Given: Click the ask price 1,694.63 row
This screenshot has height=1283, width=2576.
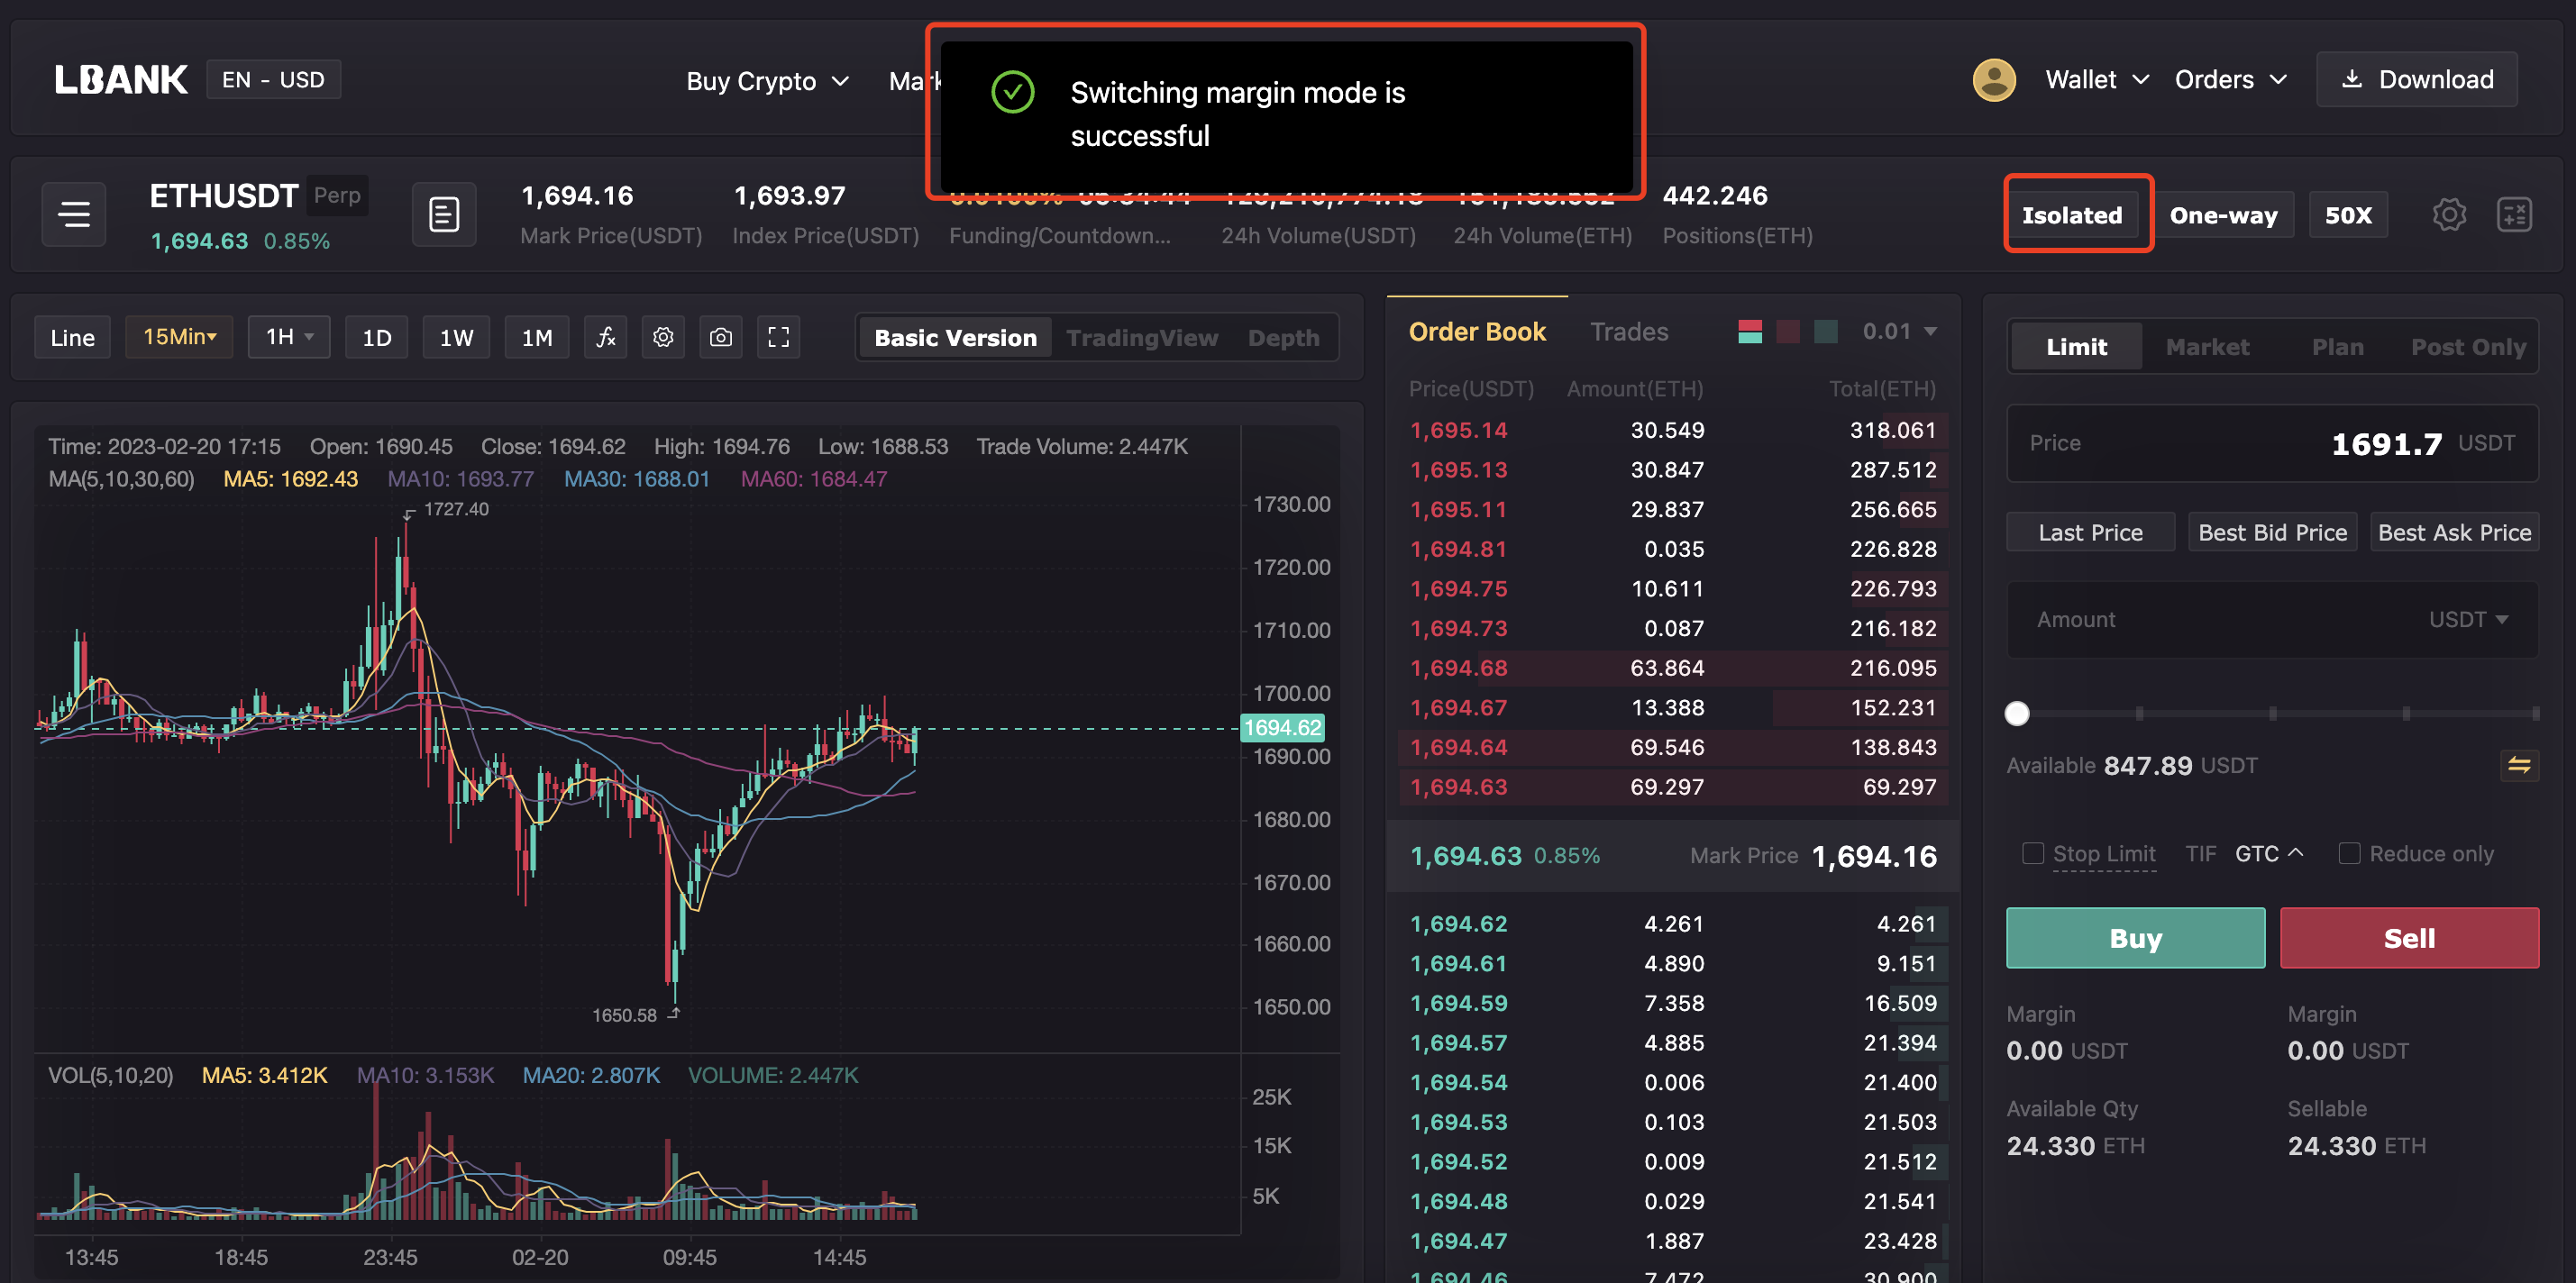Looking at the screenshot, I should pyautogui.click(x=1672, y=786).
